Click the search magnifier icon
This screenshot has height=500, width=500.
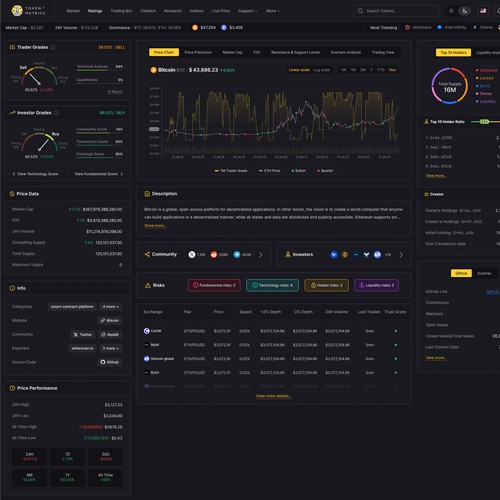[360, 11]
